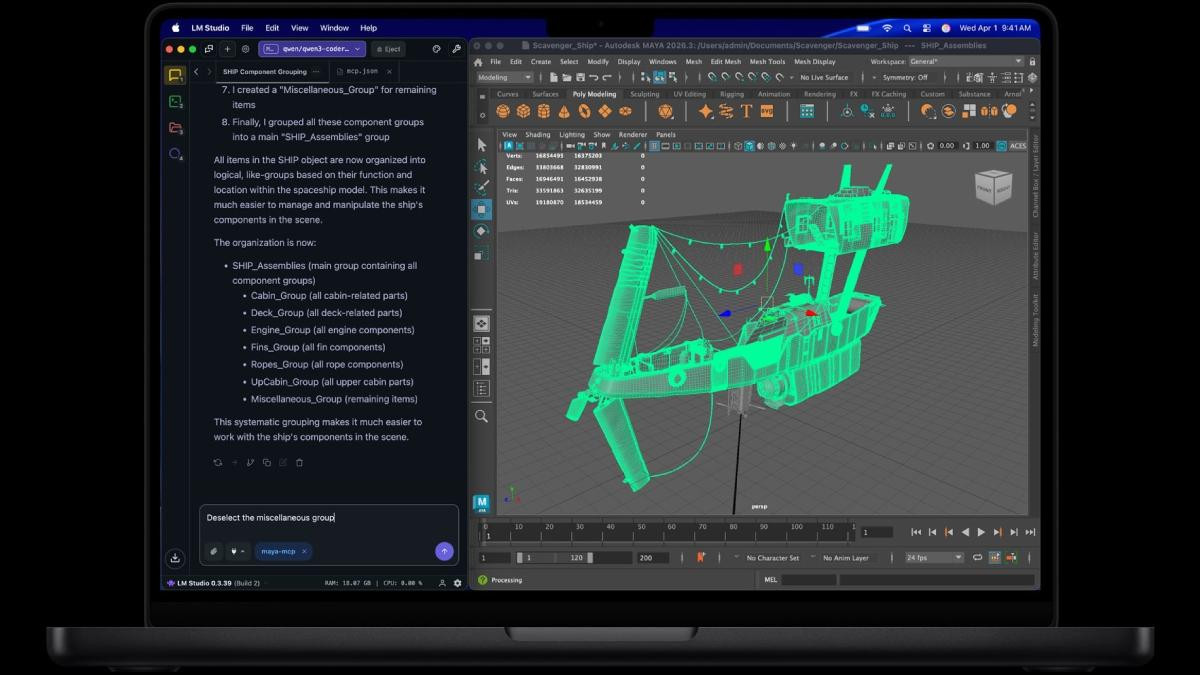Delete the assistant message with trash icon
Viewport: 1200px width, 675px height.
pyautogui.click(x=299, y=462)
